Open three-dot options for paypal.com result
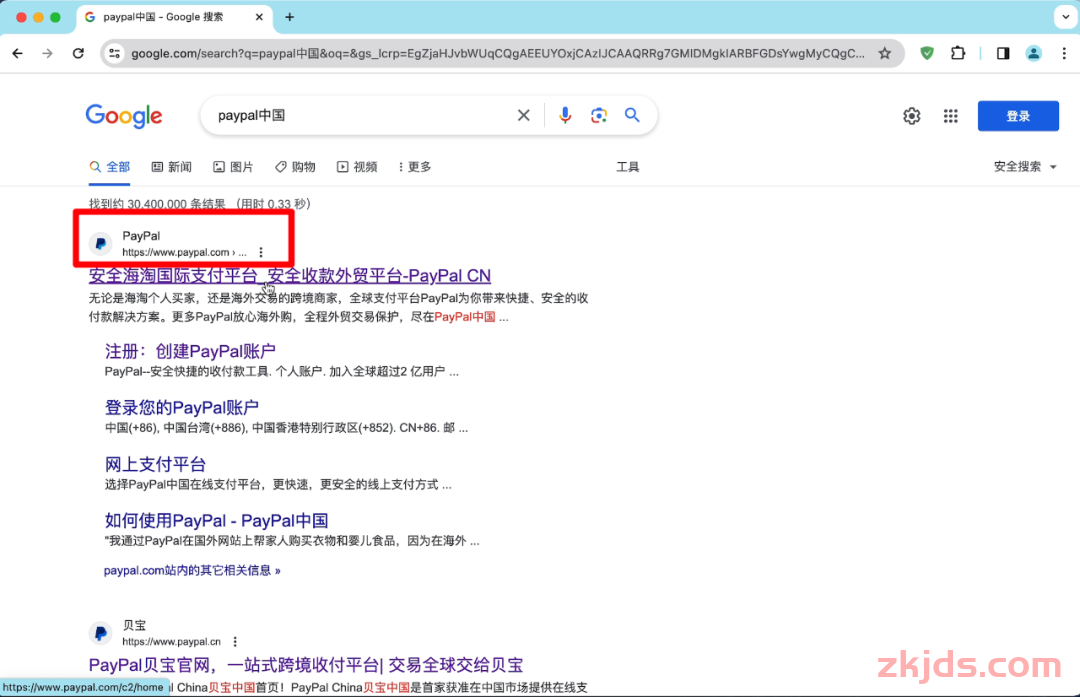1080x697 pixels. pyautogui.click(x=261, y=252)
